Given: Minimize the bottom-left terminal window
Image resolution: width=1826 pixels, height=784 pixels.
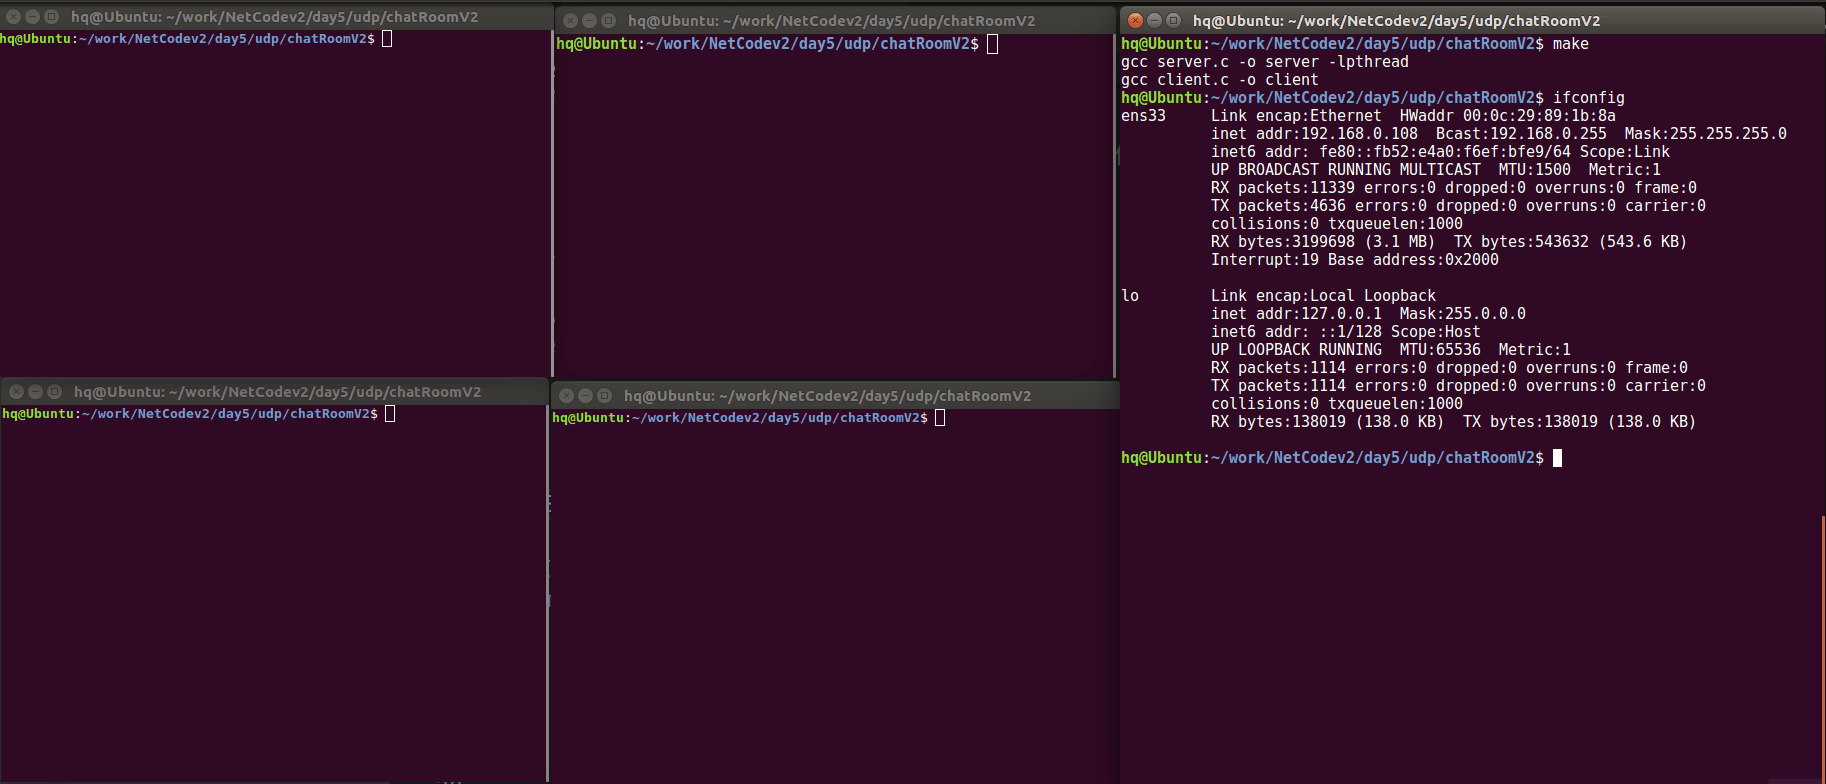Looking at the screenshot, I should point(35,392).
